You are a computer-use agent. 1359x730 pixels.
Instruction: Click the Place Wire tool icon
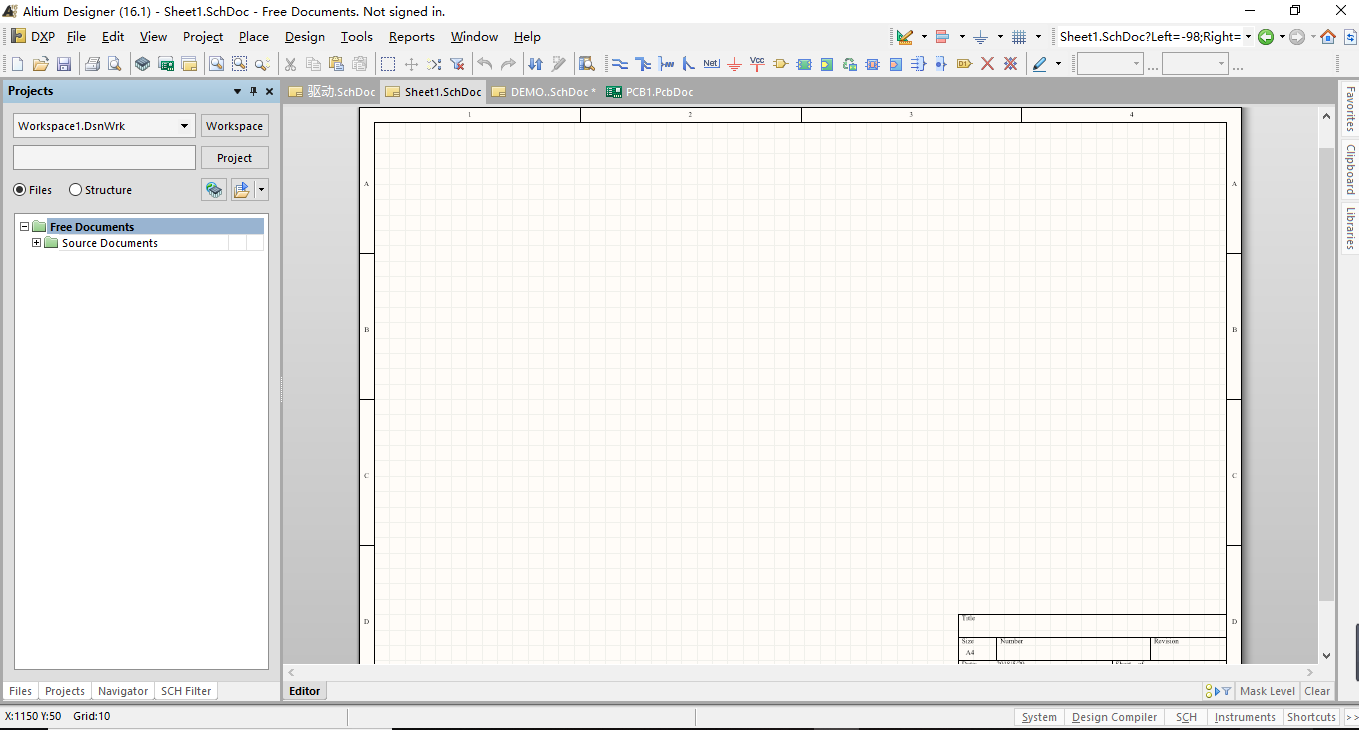tap(620, 64)
